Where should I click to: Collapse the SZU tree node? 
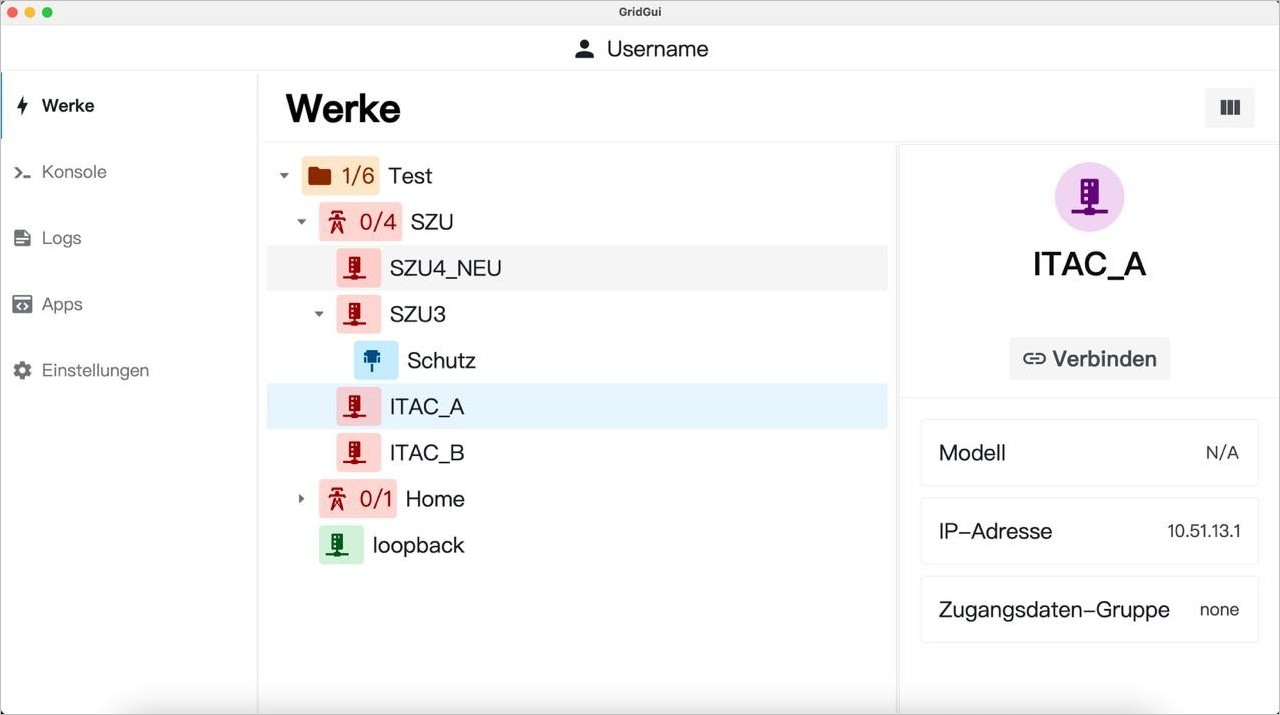[302, 222]
